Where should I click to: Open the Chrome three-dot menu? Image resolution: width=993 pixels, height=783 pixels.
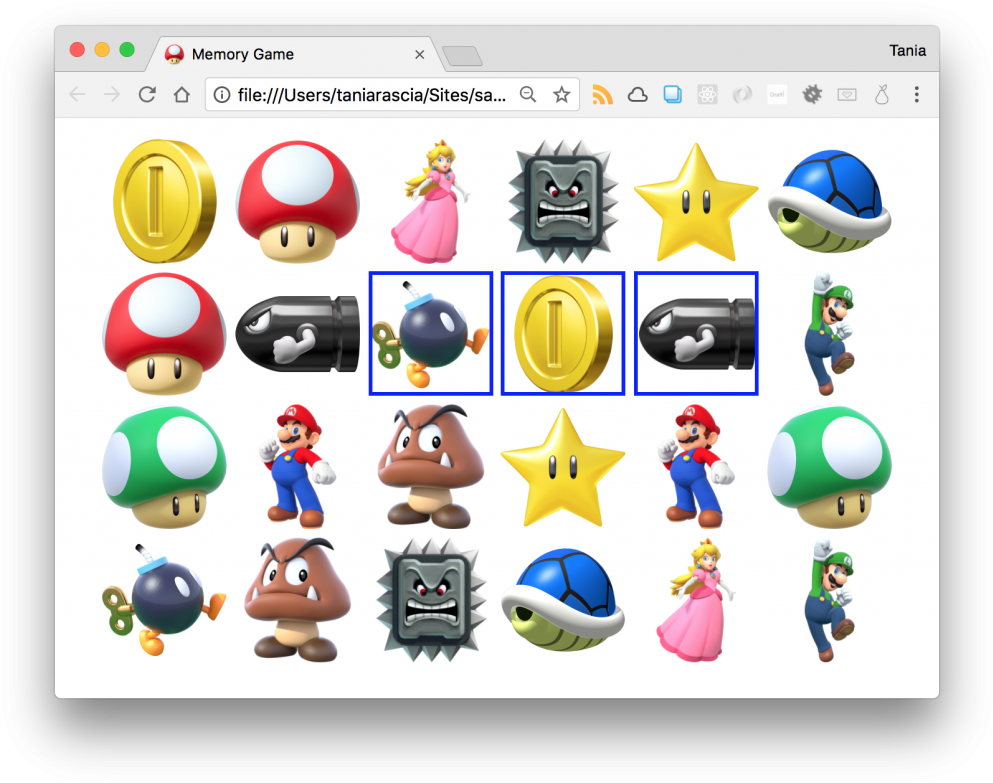click(x=916, y=95)
